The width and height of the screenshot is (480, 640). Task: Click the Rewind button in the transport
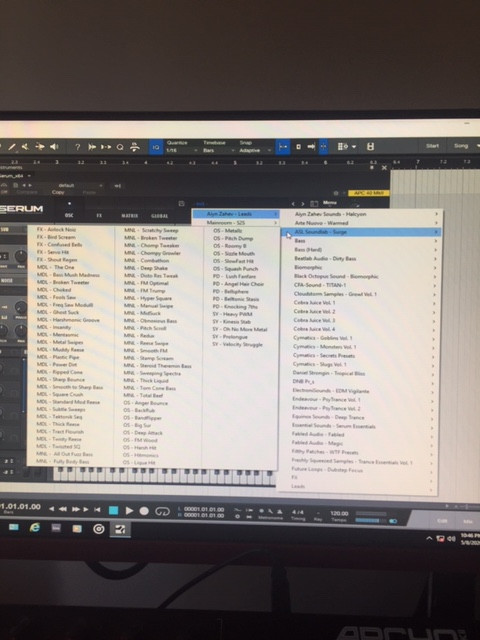pos(62,509)
